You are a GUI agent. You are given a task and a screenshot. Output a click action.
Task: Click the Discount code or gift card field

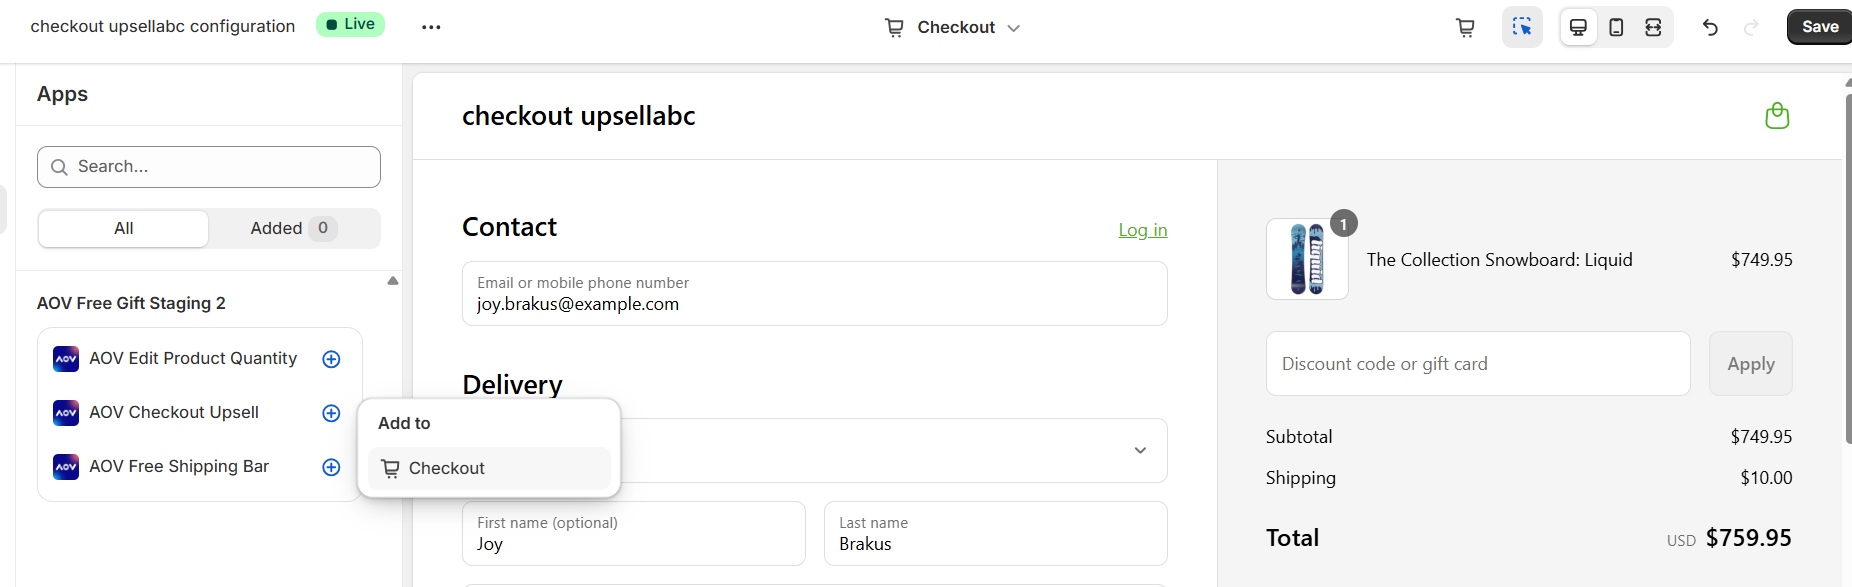(1477, 364)
